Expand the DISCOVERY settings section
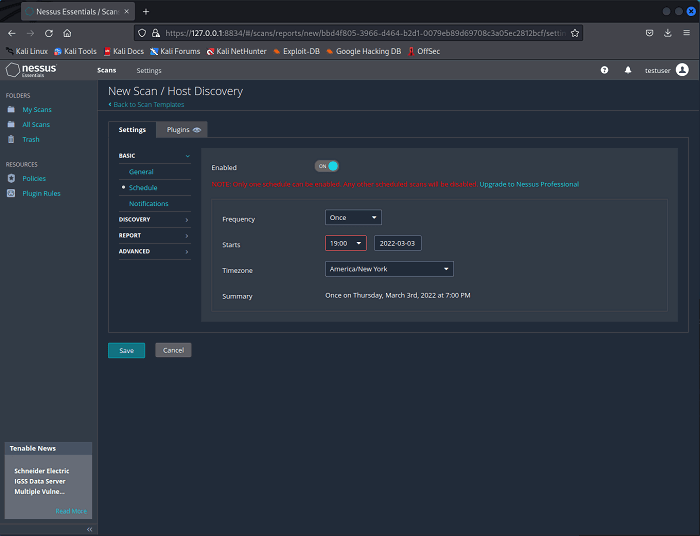Screen dimensions: 700x536 coord(154,220)
